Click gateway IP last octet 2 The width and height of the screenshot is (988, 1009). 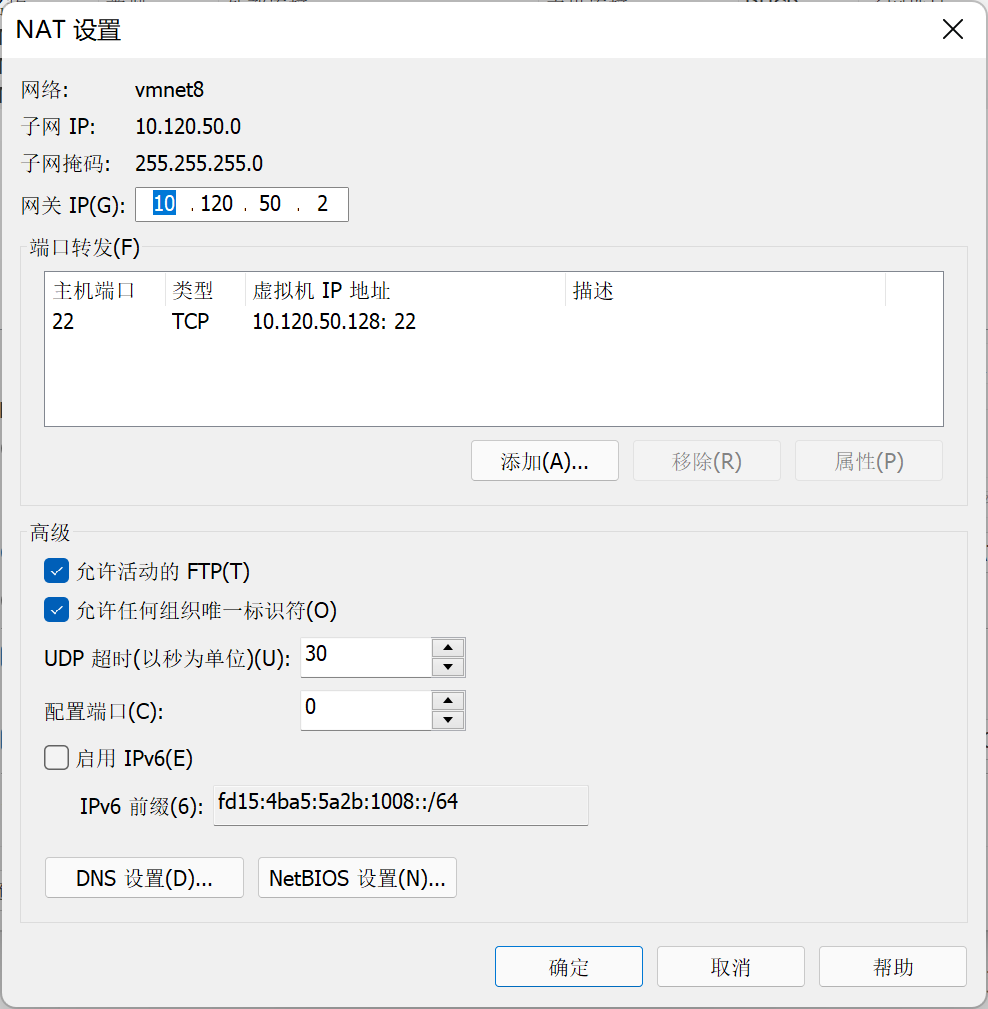tap(322, 204)
